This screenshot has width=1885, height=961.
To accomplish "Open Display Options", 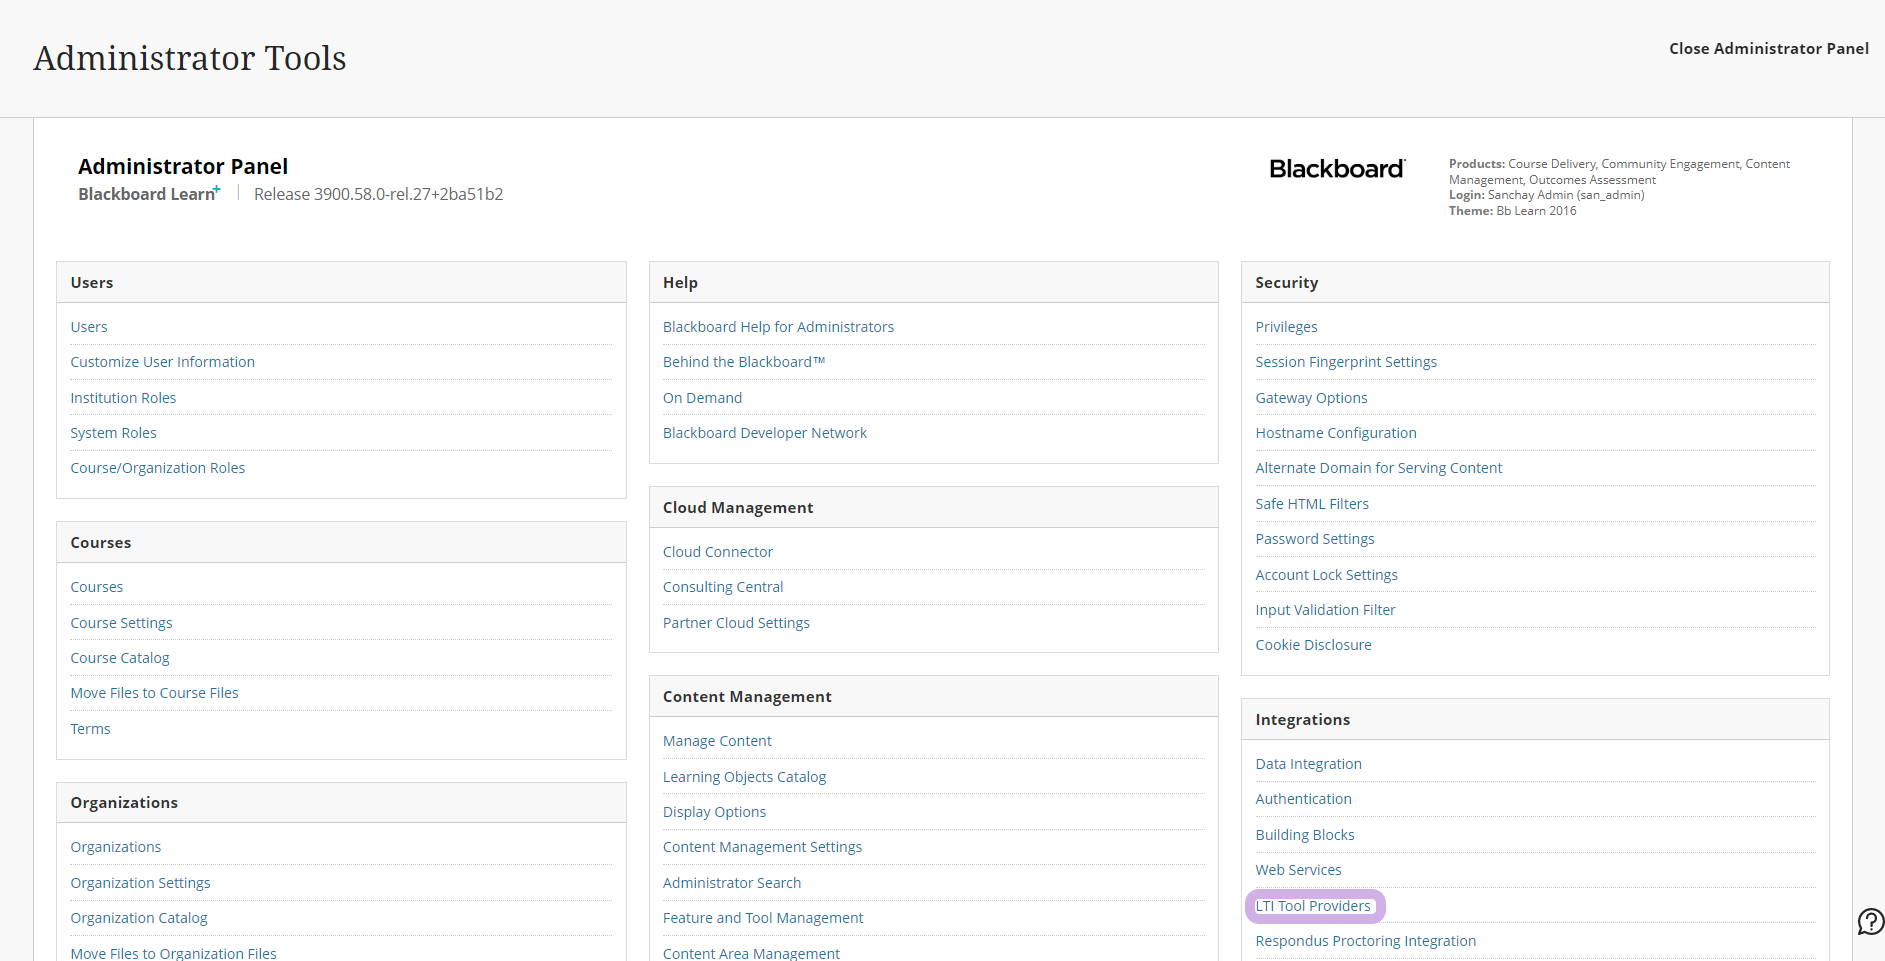I will (x=714, y=812).
